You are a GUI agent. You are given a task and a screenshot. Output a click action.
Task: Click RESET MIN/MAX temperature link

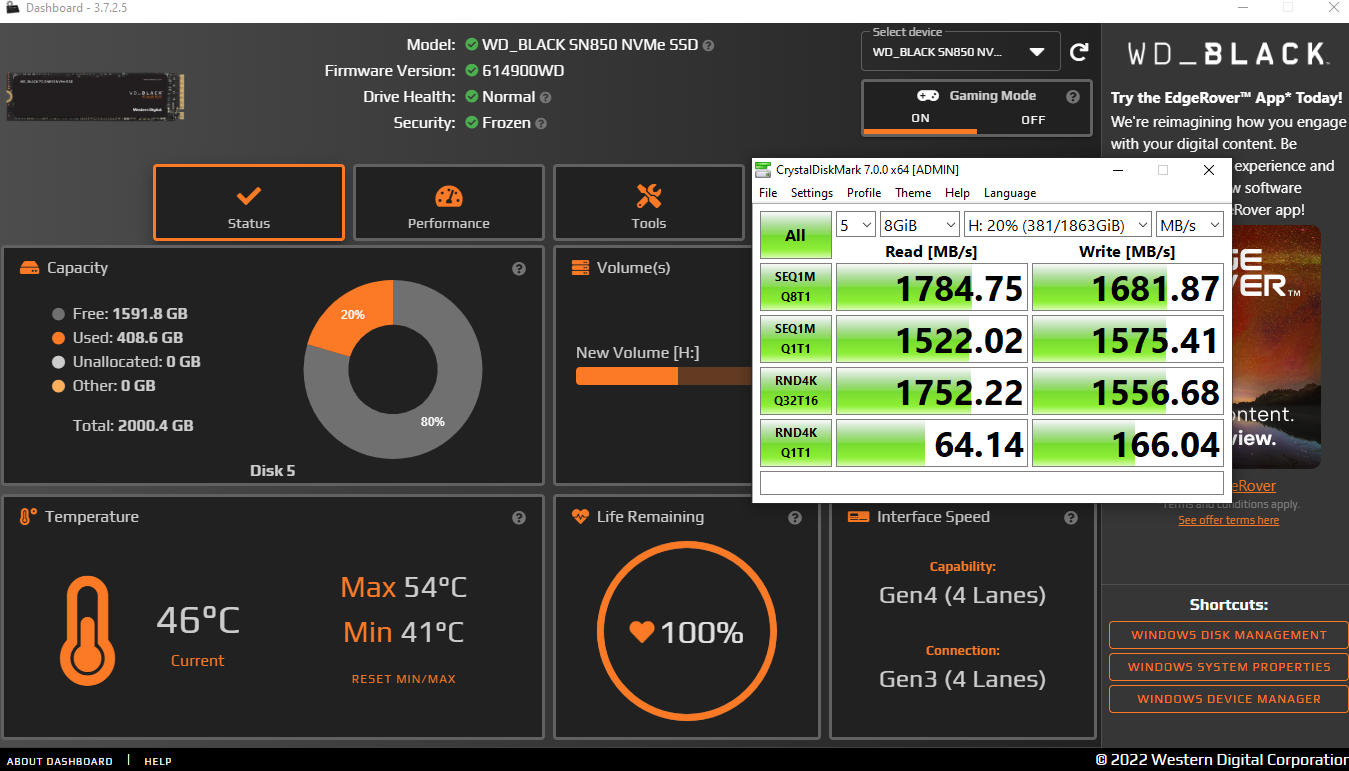403,679
